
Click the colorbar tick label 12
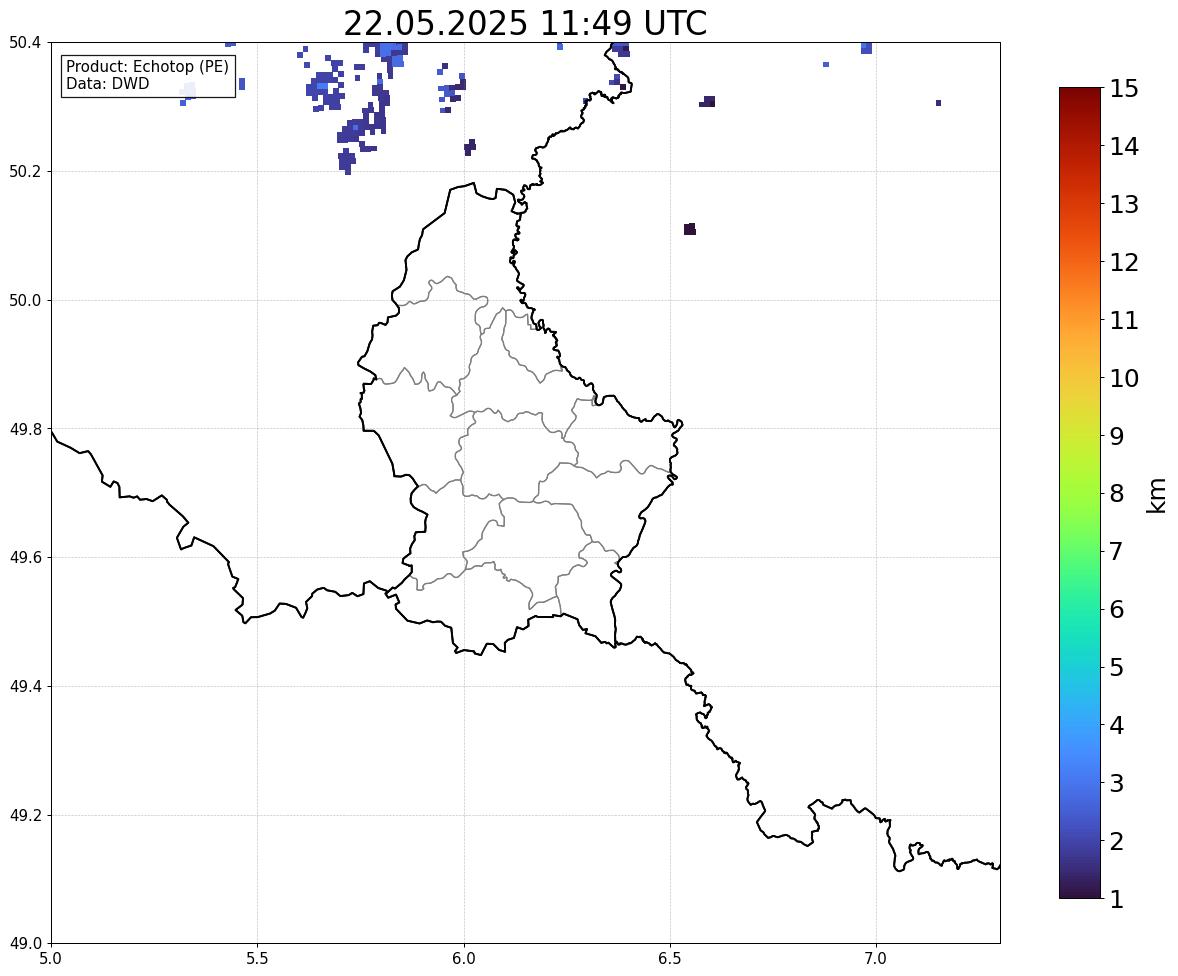pyautogui.click(x=1124, y=262)
